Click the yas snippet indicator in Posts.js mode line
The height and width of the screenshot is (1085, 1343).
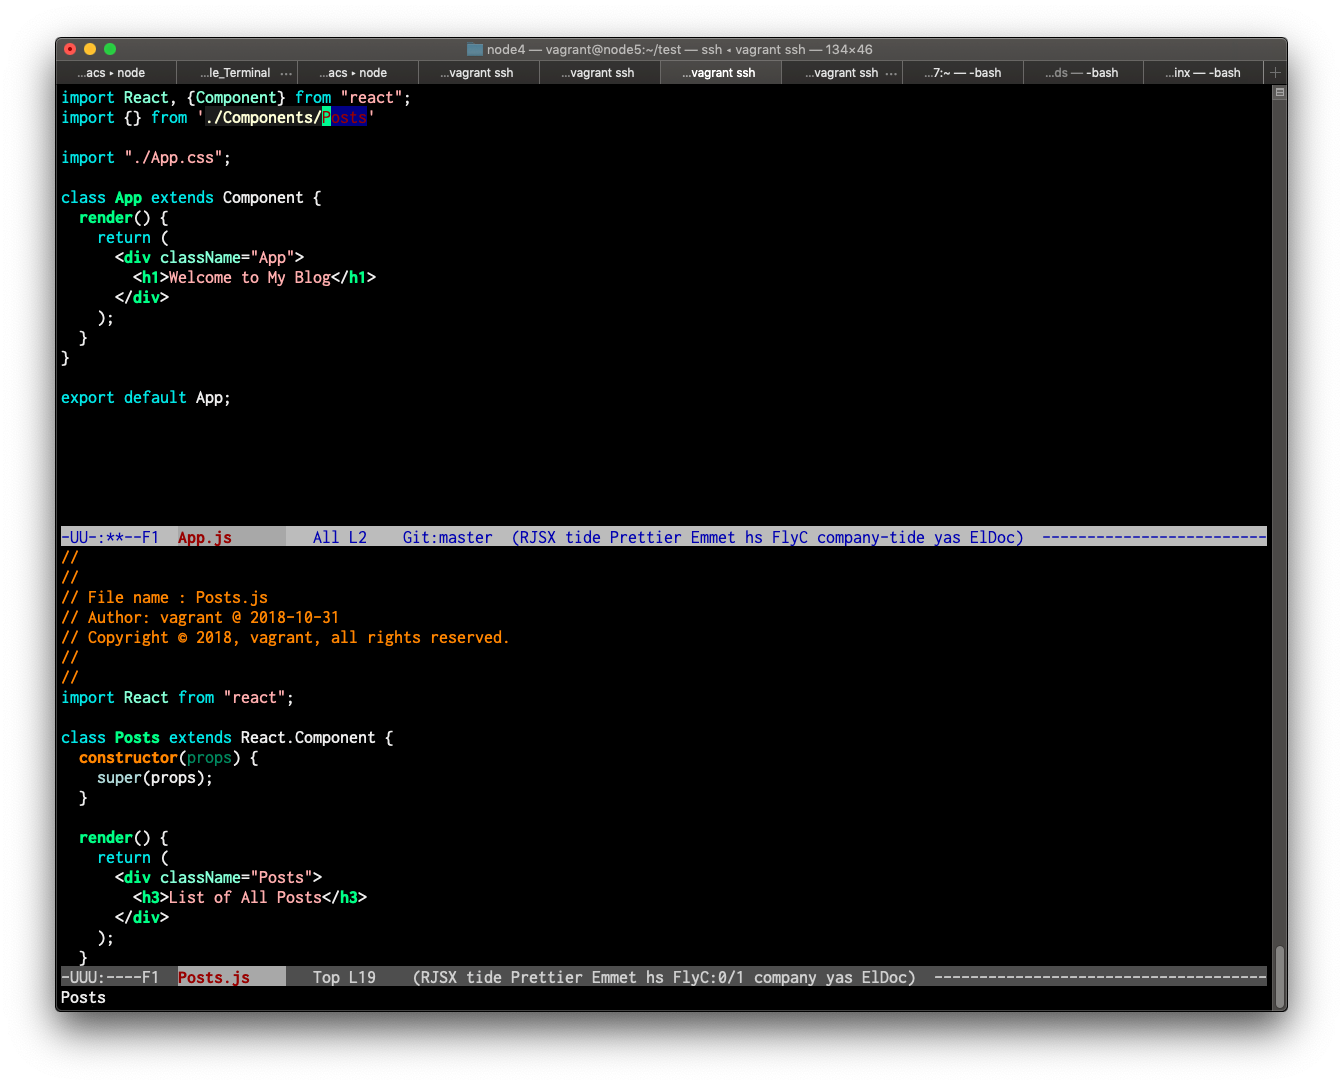point(839,977)
